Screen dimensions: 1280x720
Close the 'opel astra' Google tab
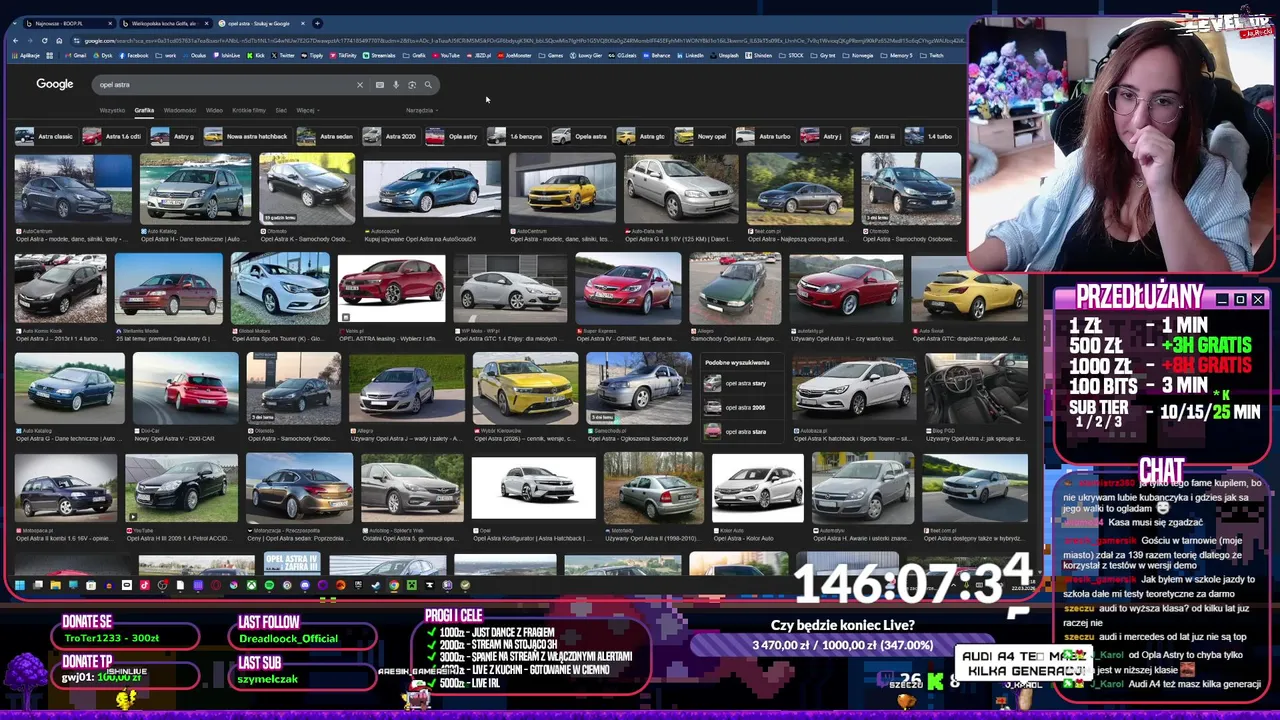click(303, 23)
